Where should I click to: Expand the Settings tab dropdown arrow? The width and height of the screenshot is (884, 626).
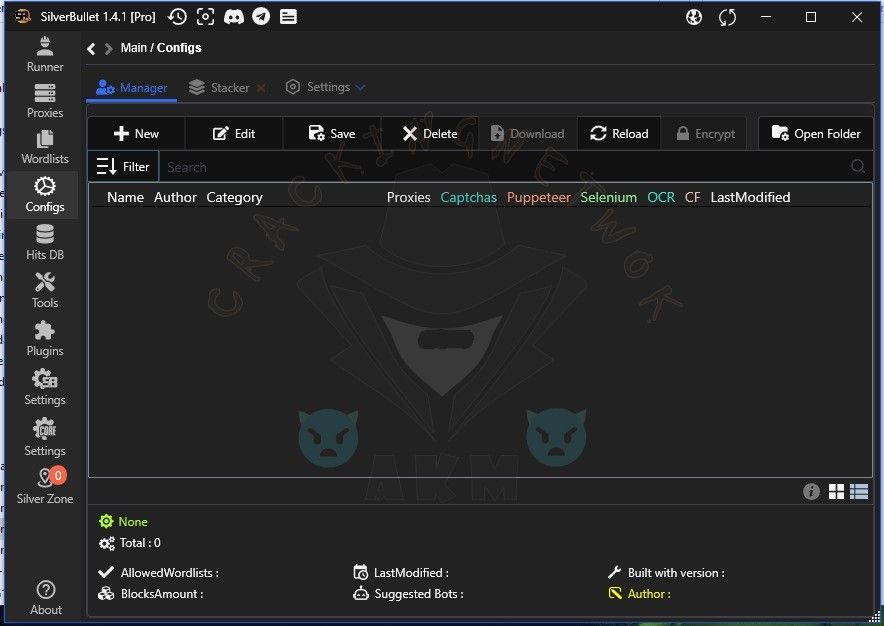coord(361,87)
